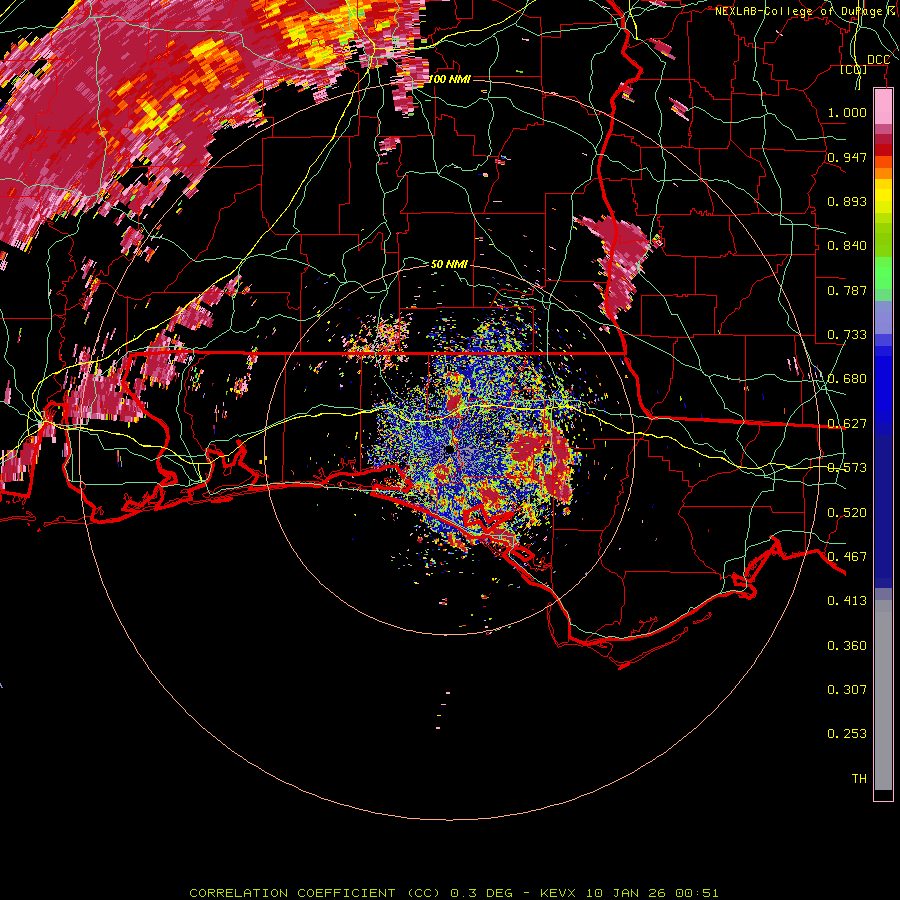This screenshot has height=900, width=900.
Task: Click the orange band of the color bar
Action: (883, 173)
